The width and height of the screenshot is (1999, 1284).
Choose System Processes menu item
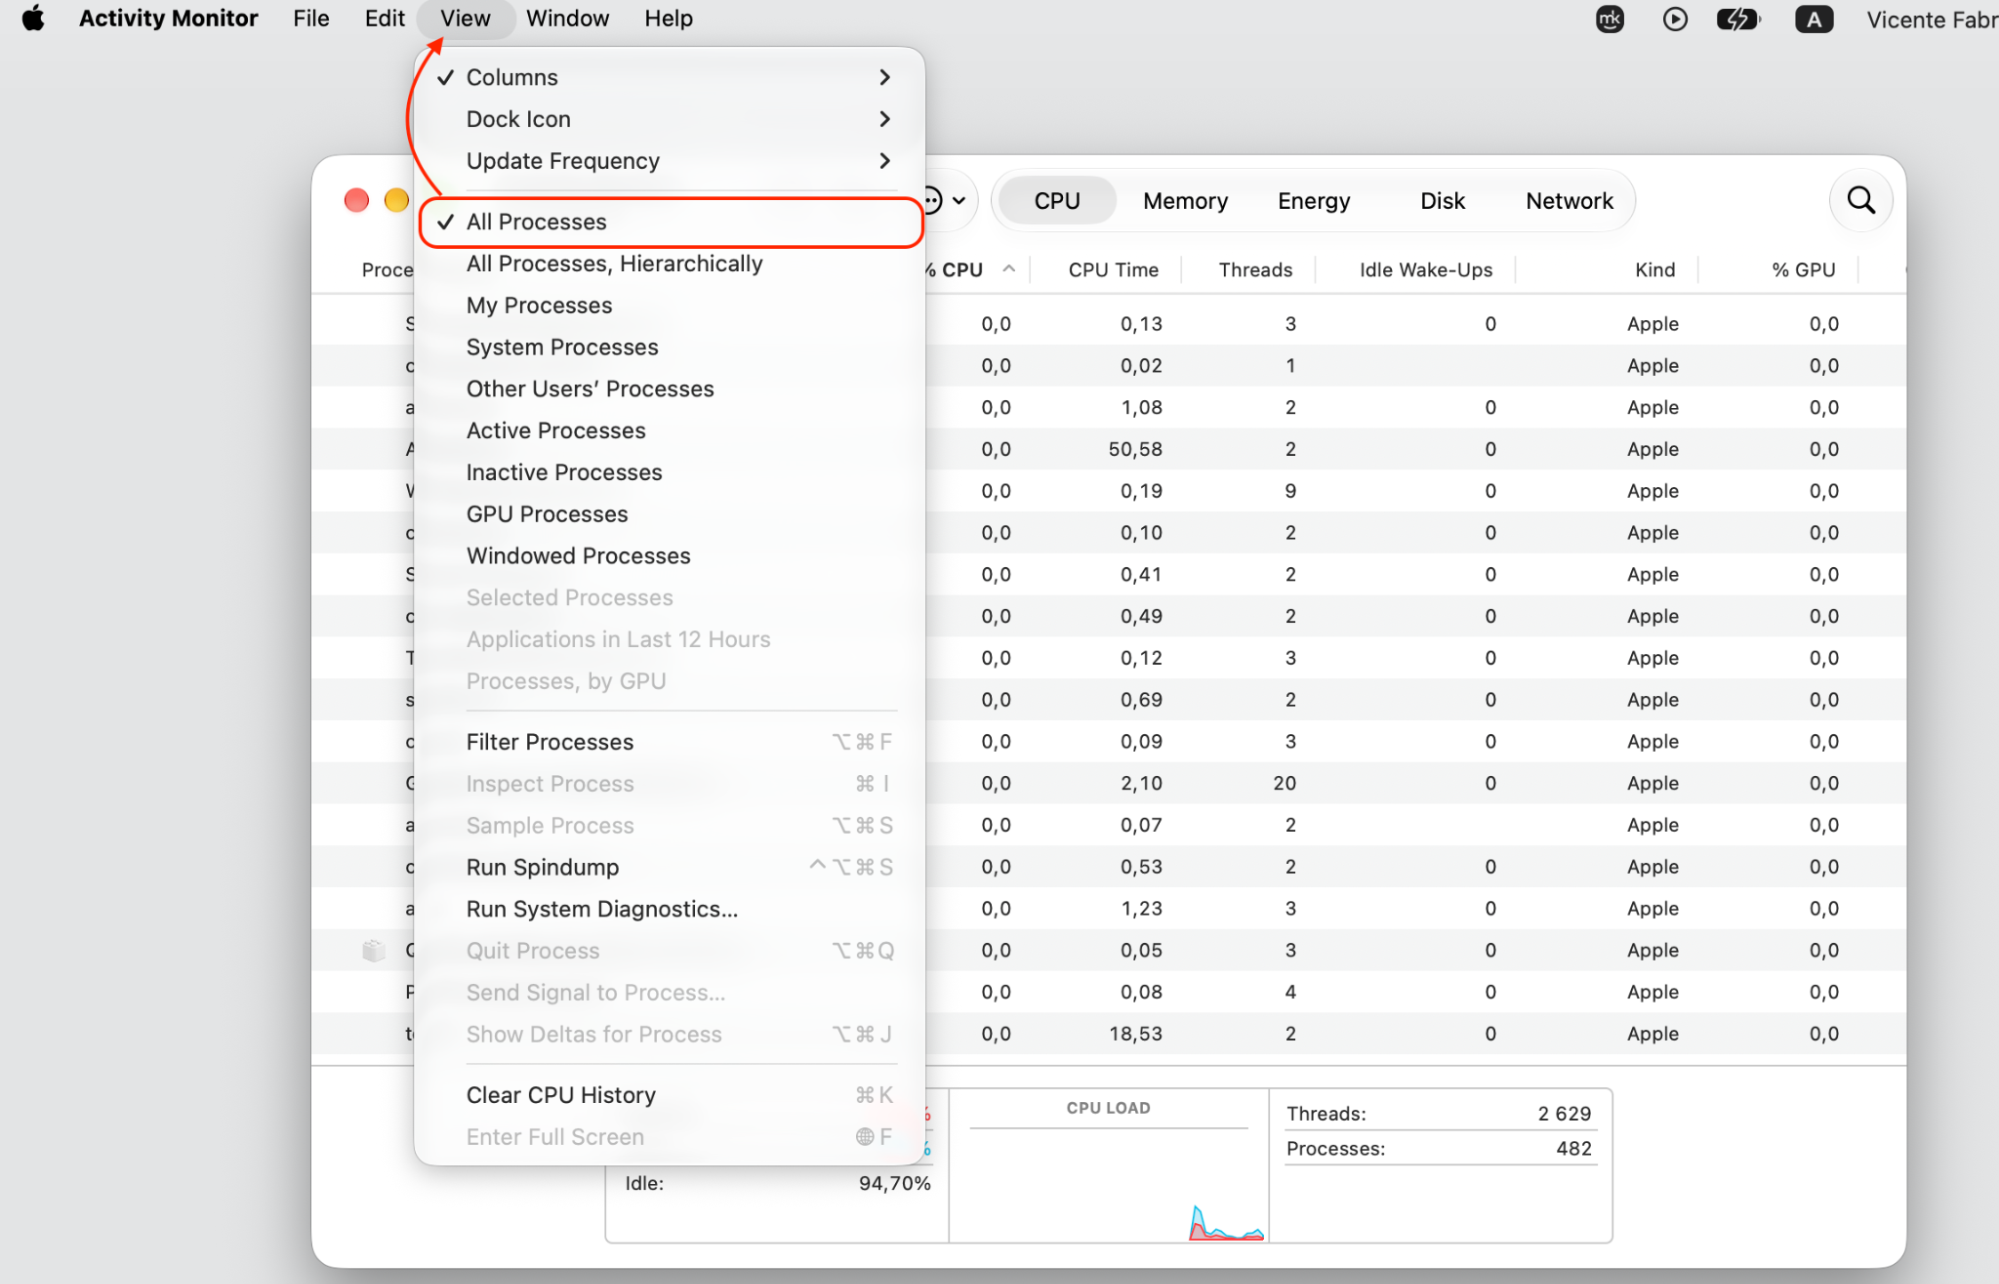pyautogui.click(x=670, y=348)
